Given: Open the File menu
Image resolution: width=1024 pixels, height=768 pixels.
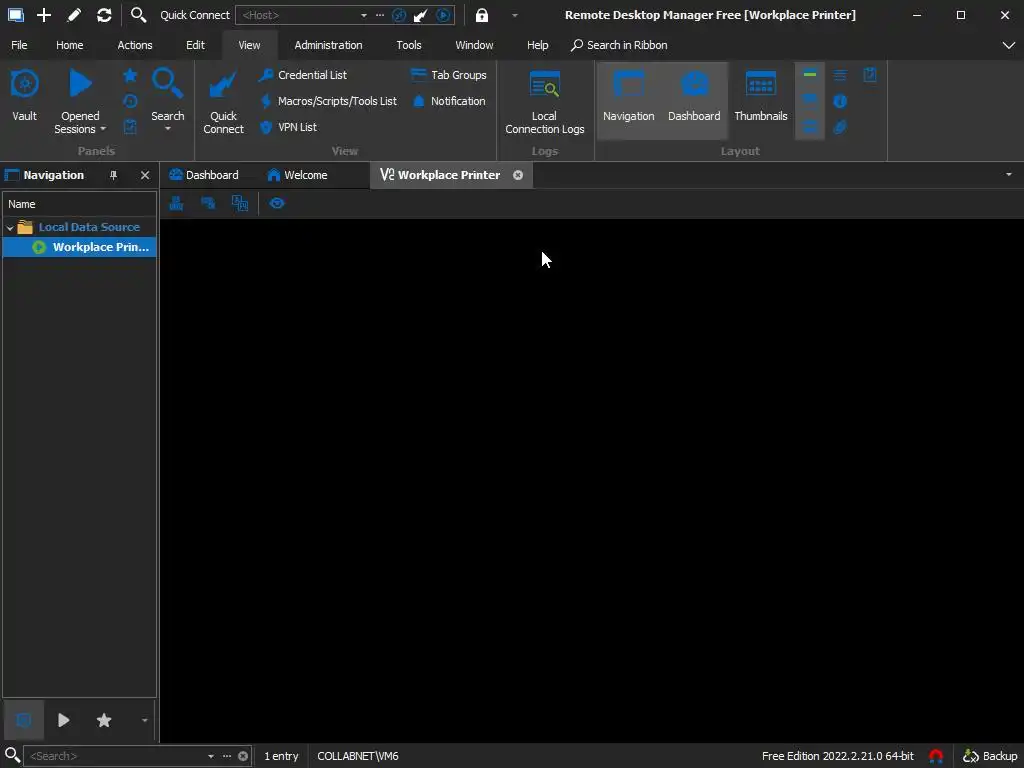Looking at the screenshot, I should 20,45.
